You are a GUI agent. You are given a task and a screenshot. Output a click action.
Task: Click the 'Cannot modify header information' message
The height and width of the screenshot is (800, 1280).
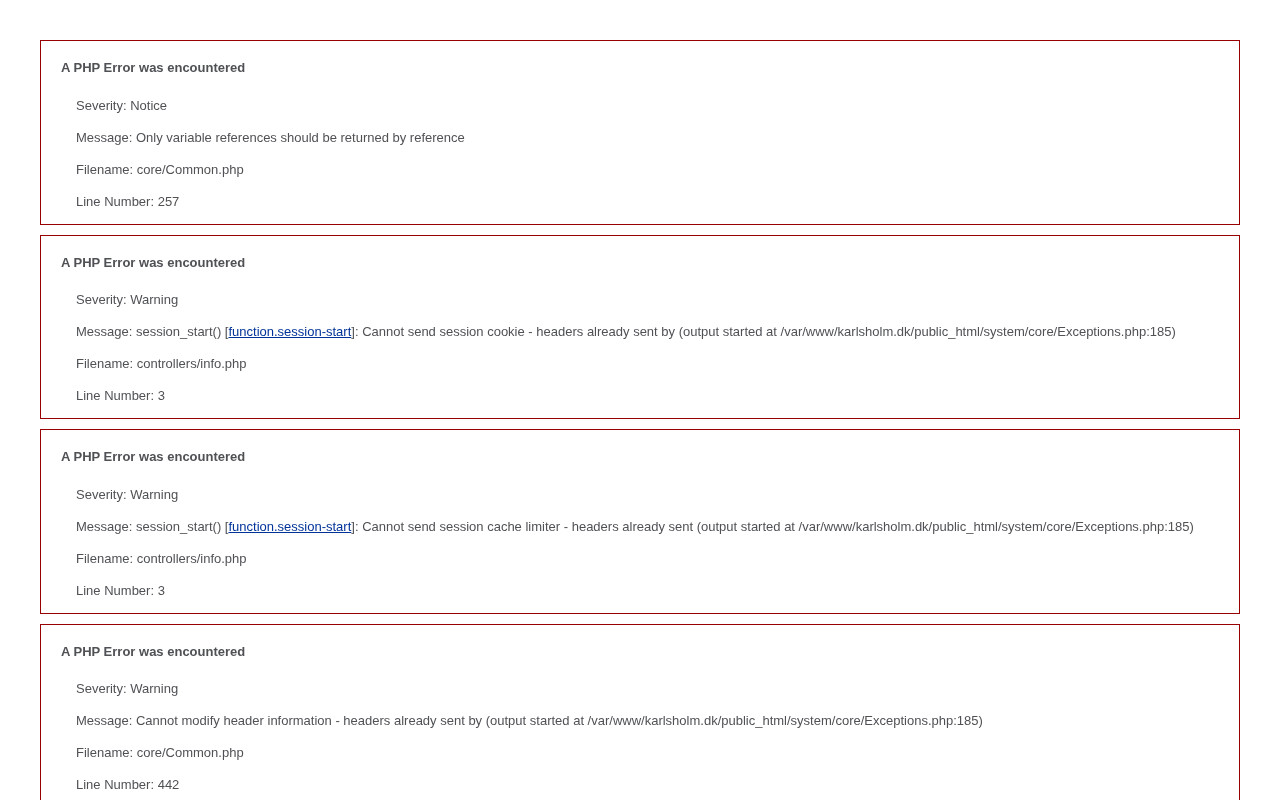click(x=529, y=721)
